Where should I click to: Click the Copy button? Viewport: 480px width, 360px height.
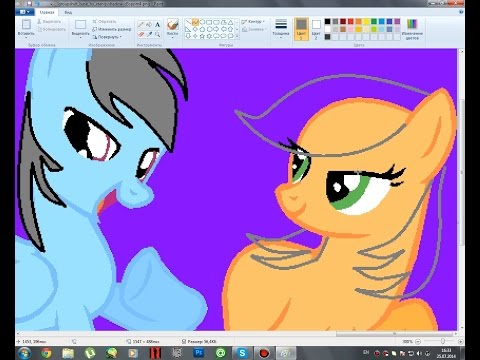[51, 29]
